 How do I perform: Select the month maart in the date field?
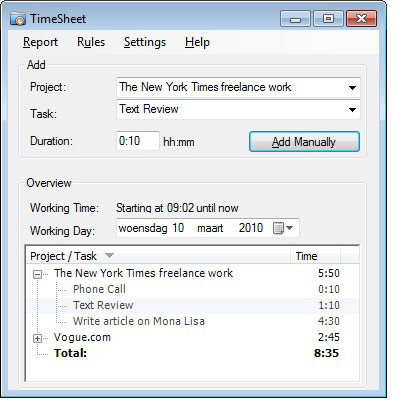coord(210,228)
